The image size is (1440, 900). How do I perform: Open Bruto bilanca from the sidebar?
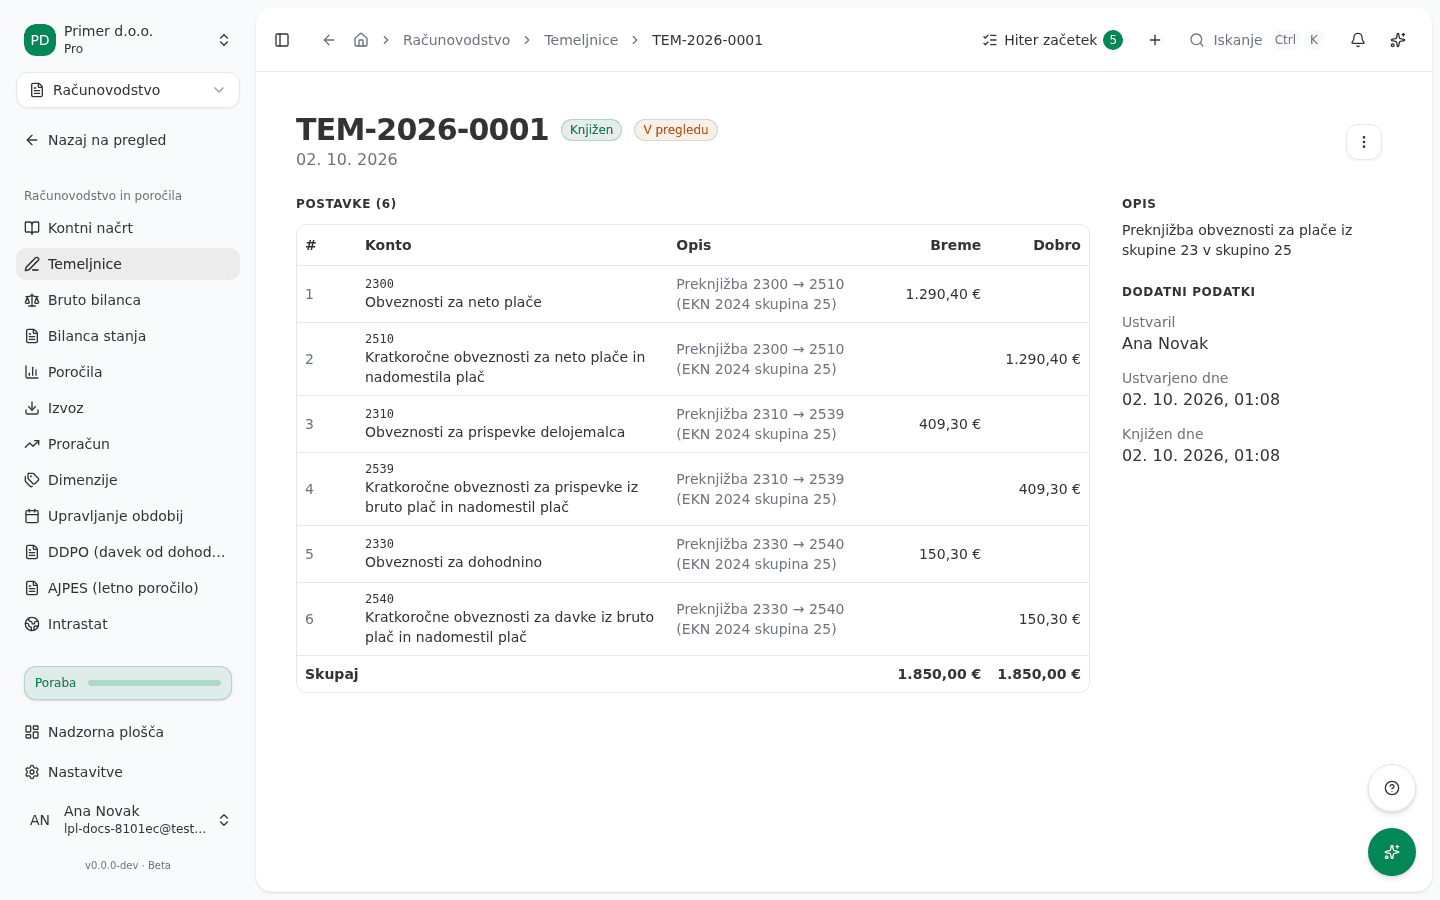click(x=128, y=300)
